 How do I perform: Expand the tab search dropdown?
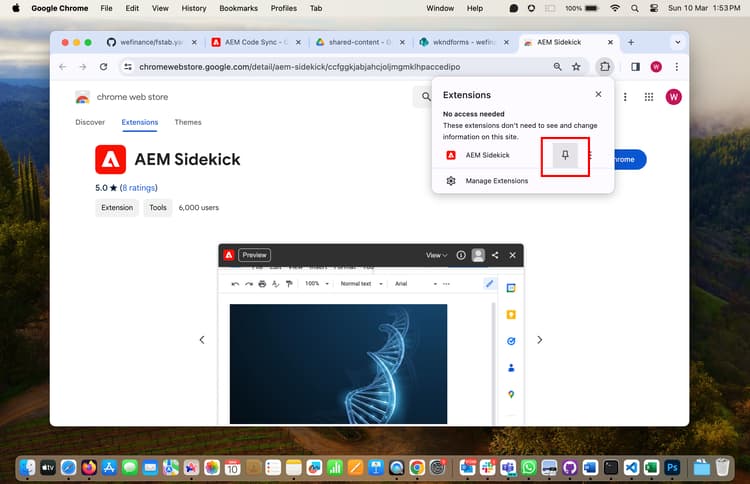(x=677, y=42)
